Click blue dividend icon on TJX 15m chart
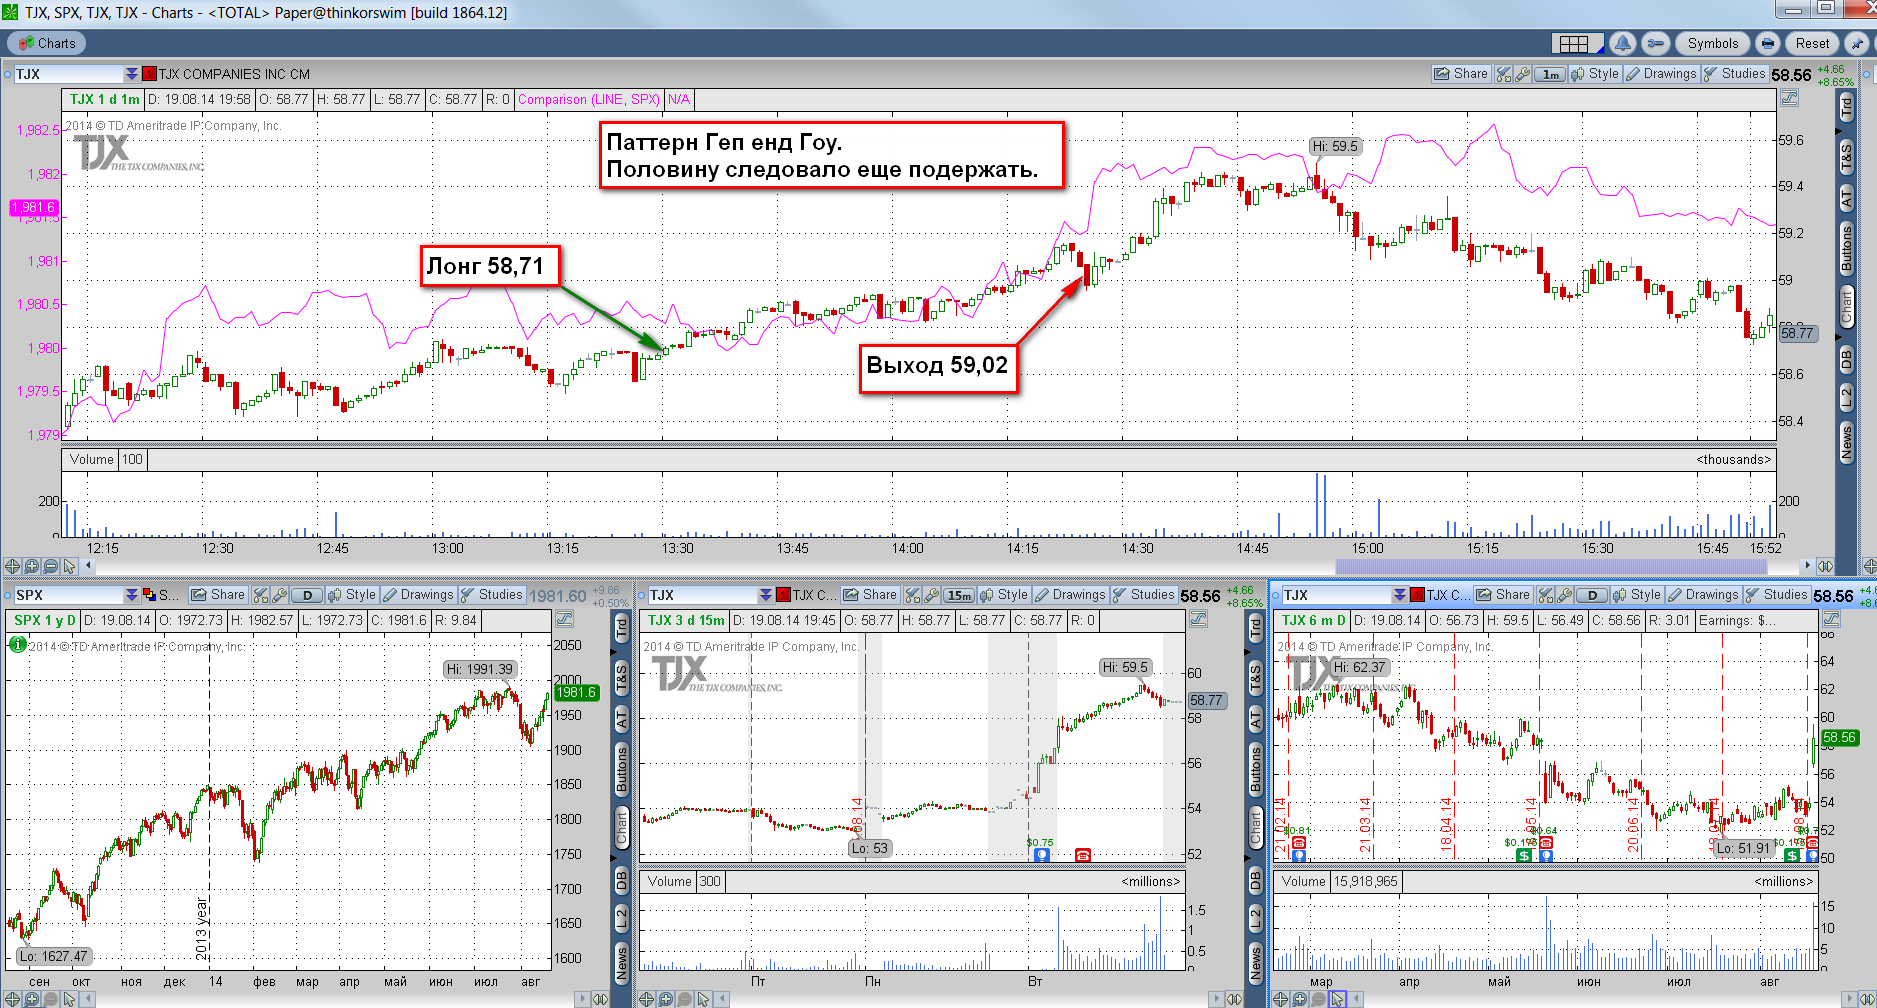1877x1008 pixels. coord(1042,855)
